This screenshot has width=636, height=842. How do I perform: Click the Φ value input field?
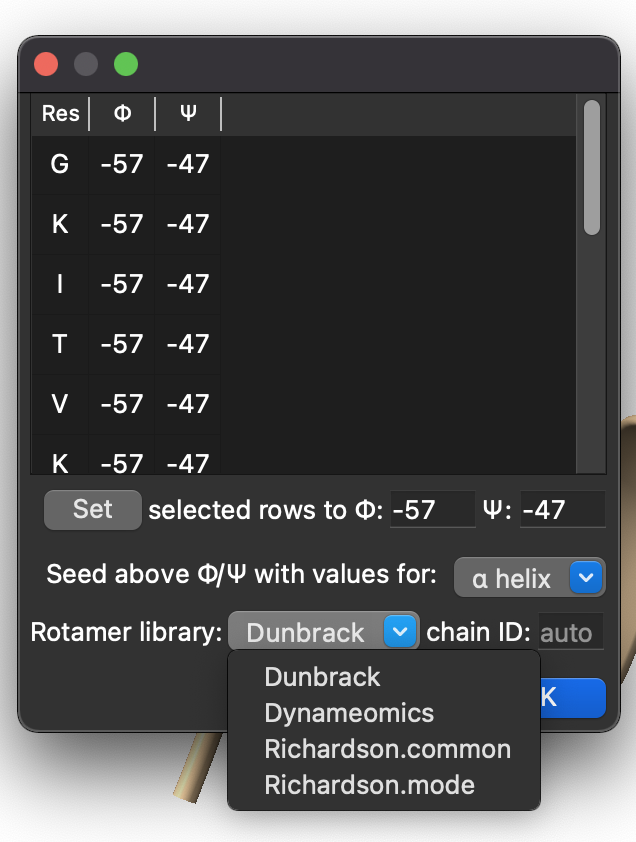point(432,510)
